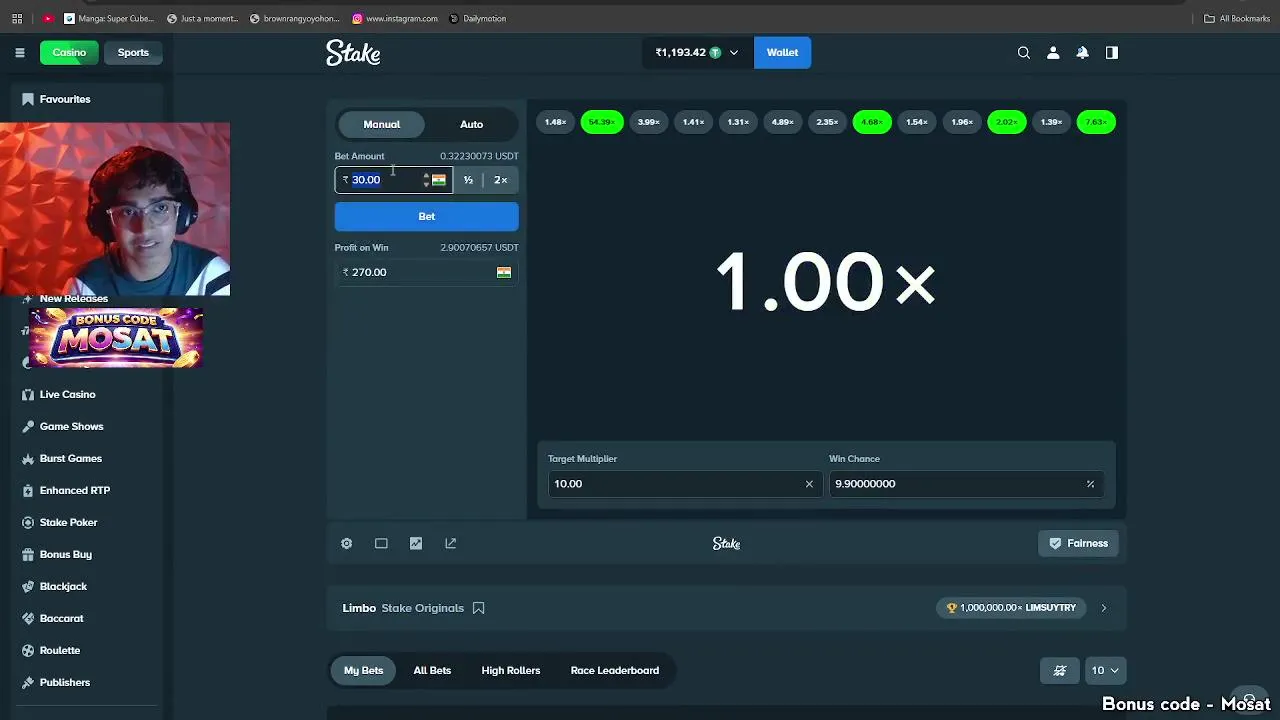
Task: Switch to brownrangyoyohon browser tab
Action: point(295,18)
